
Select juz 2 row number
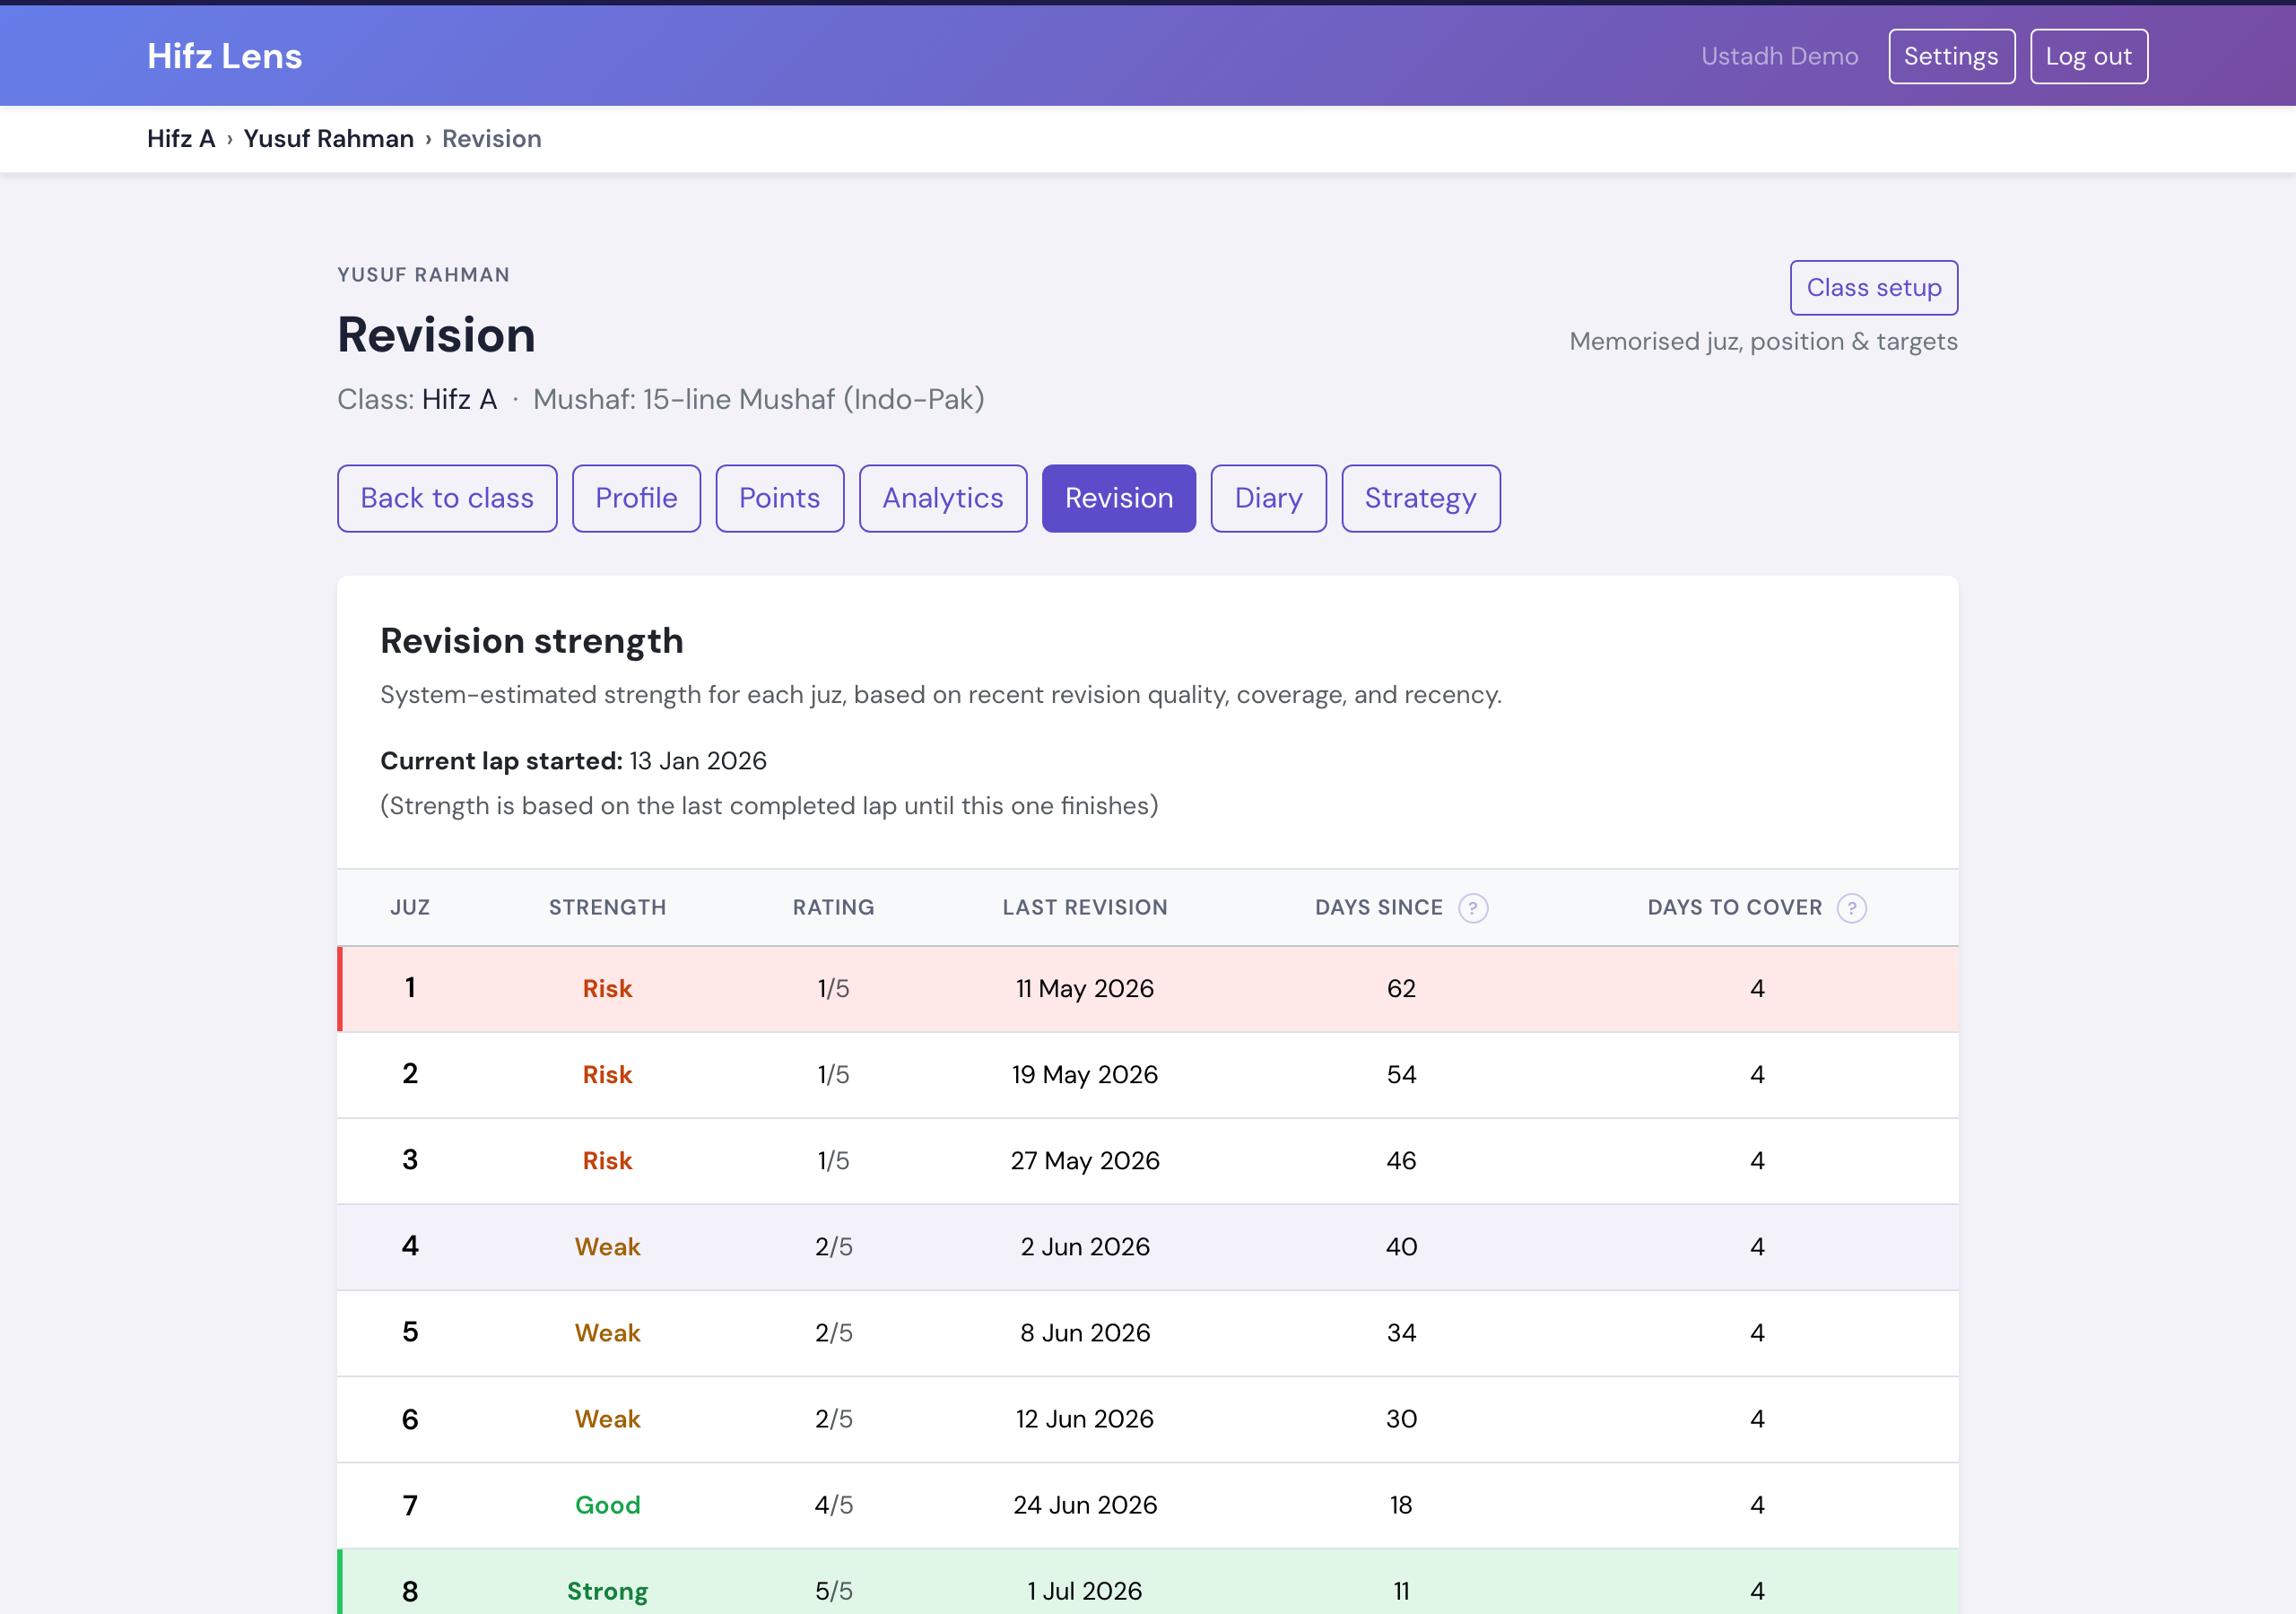tap(410, 1075)
